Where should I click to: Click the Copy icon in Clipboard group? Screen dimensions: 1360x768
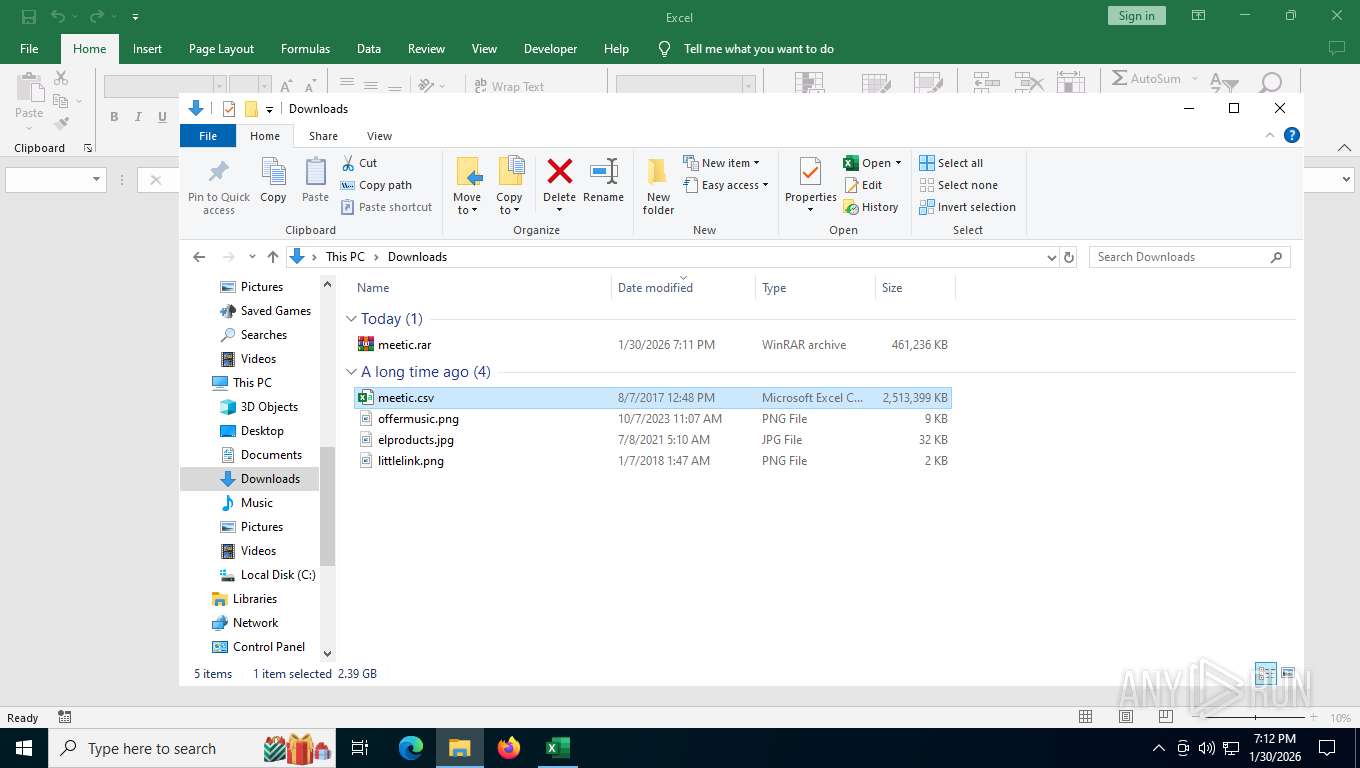[x=273, y=172]
